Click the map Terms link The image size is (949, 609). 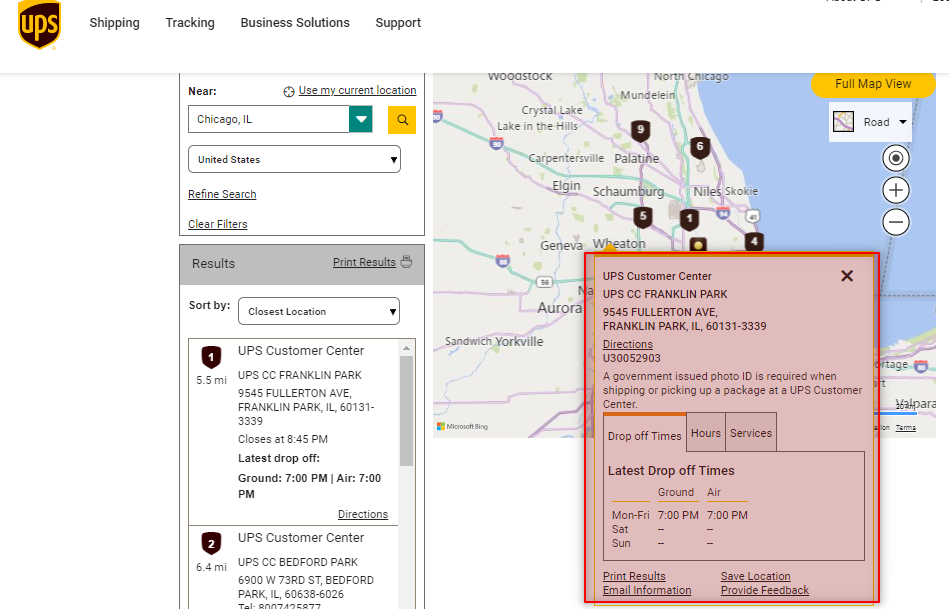905,428
